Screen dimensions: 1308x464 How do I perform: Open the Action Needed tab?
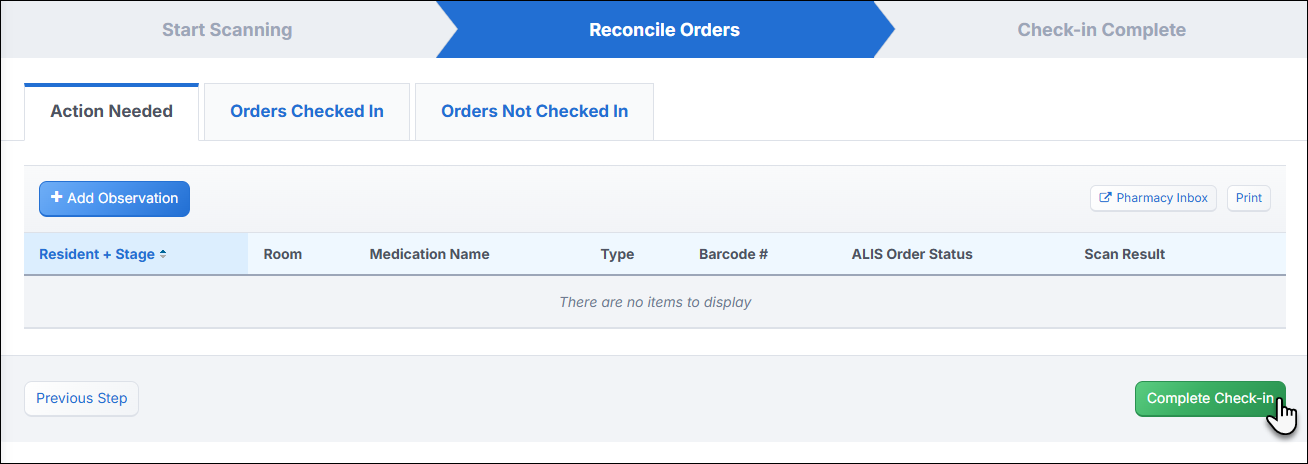pyautogui.click(x=112, y=111)
